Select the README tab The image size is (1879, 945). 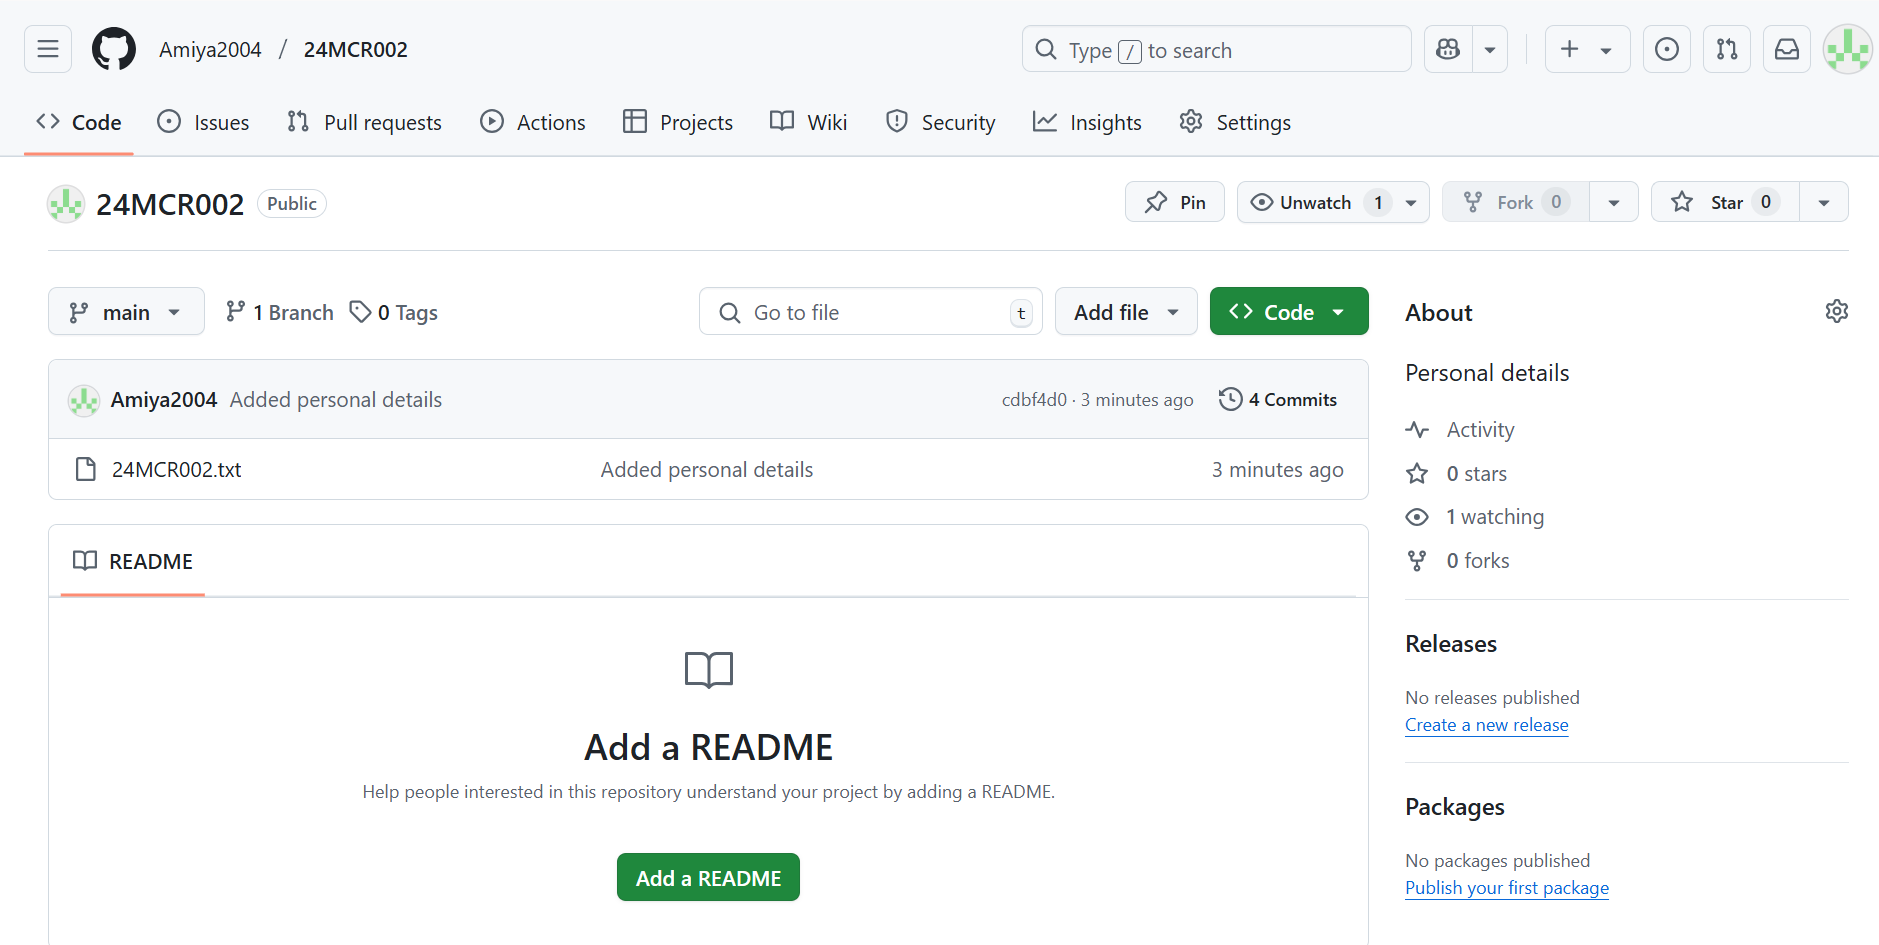tap(133, 561)
